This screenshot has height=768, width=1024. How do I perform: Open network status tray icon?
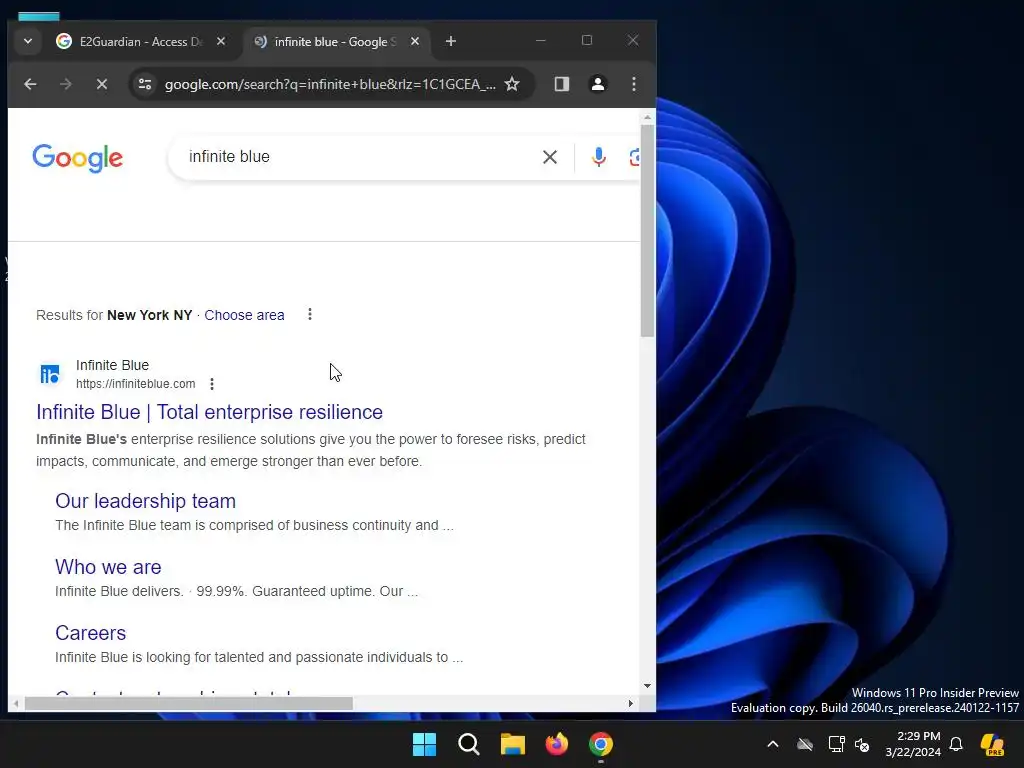(x=837, y=744)
